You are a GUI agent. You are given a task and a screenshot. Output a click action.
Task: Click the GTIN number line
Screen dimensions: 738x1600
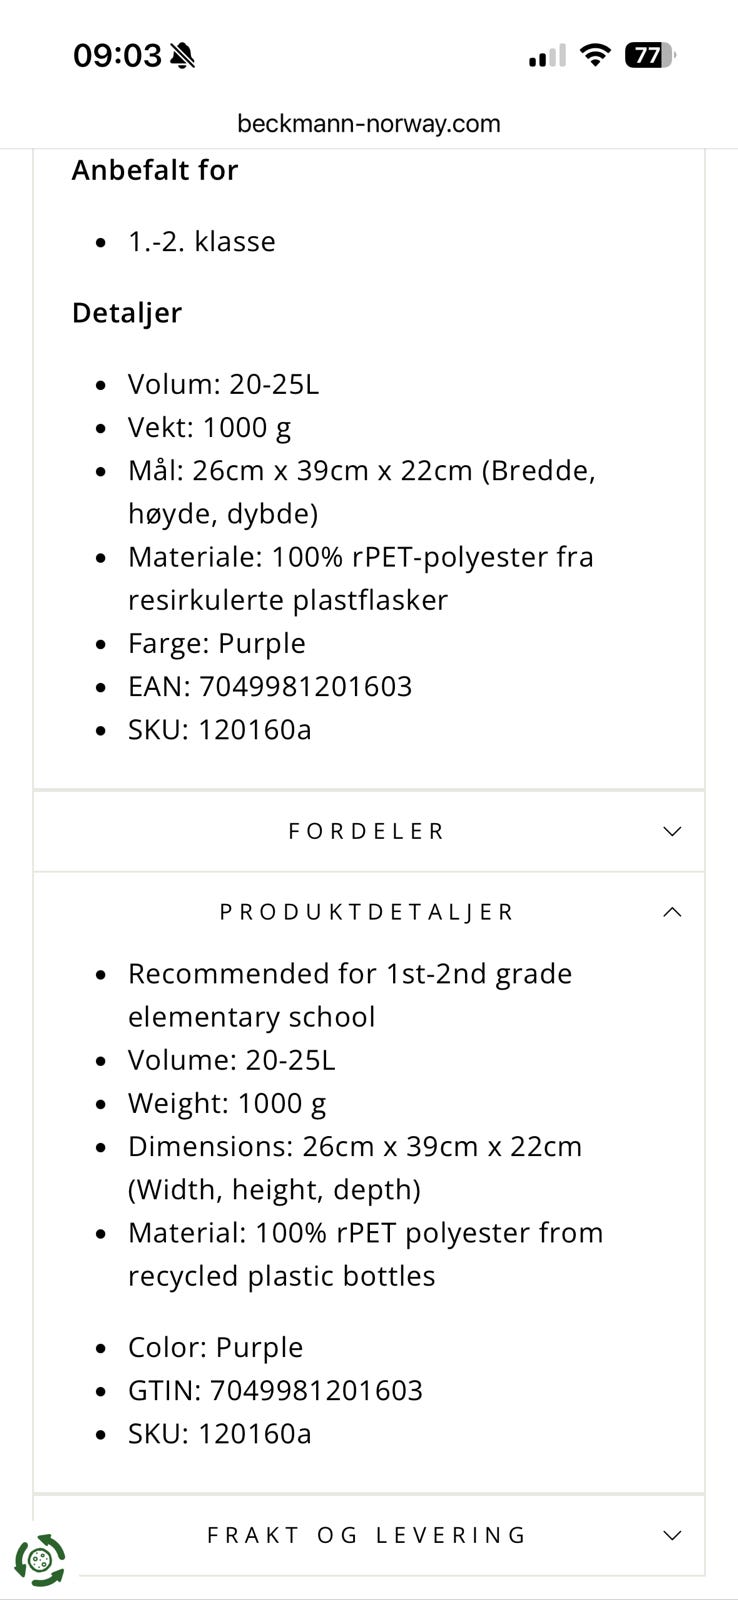(x=275, y=1390)
